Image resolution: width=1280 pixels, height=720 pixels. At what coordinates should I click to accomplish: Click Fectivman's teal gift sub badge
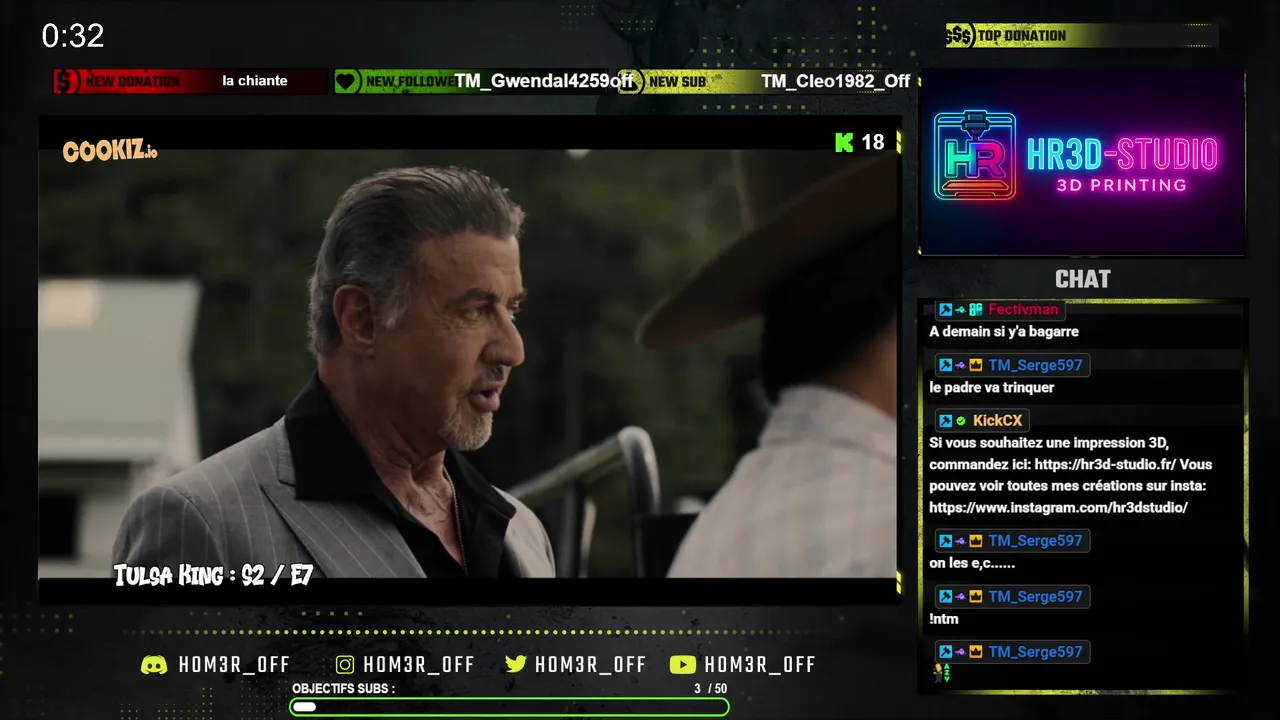tap(976, 310)
